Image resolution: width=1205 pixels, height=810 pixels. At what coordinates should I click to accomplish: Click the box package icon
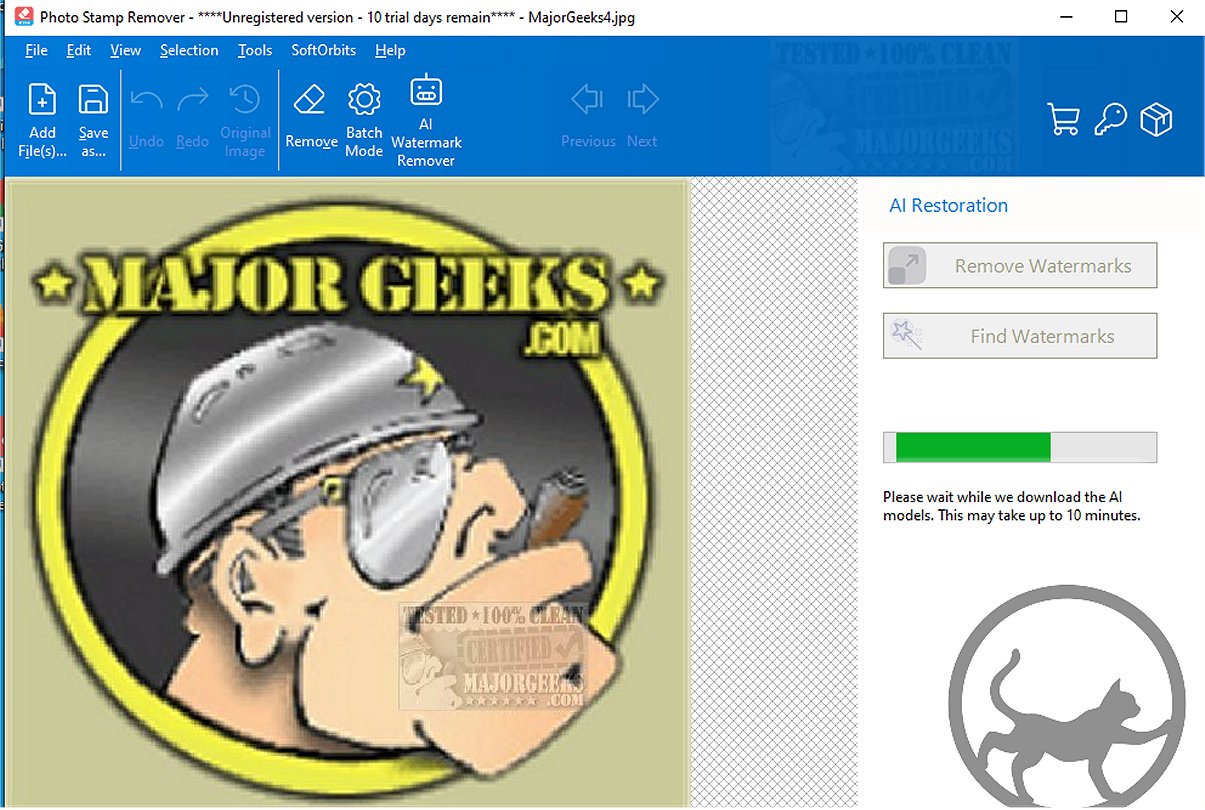click(x=1157, y=120)
